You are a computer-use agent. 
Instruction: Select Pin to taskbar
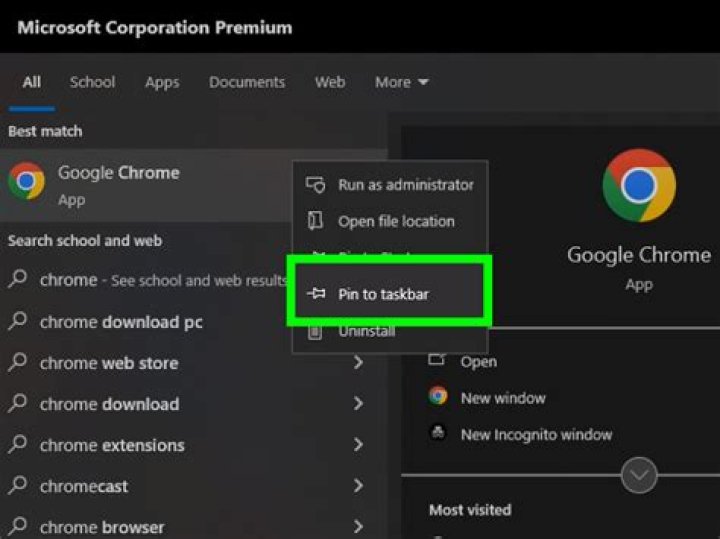point(389,294)
